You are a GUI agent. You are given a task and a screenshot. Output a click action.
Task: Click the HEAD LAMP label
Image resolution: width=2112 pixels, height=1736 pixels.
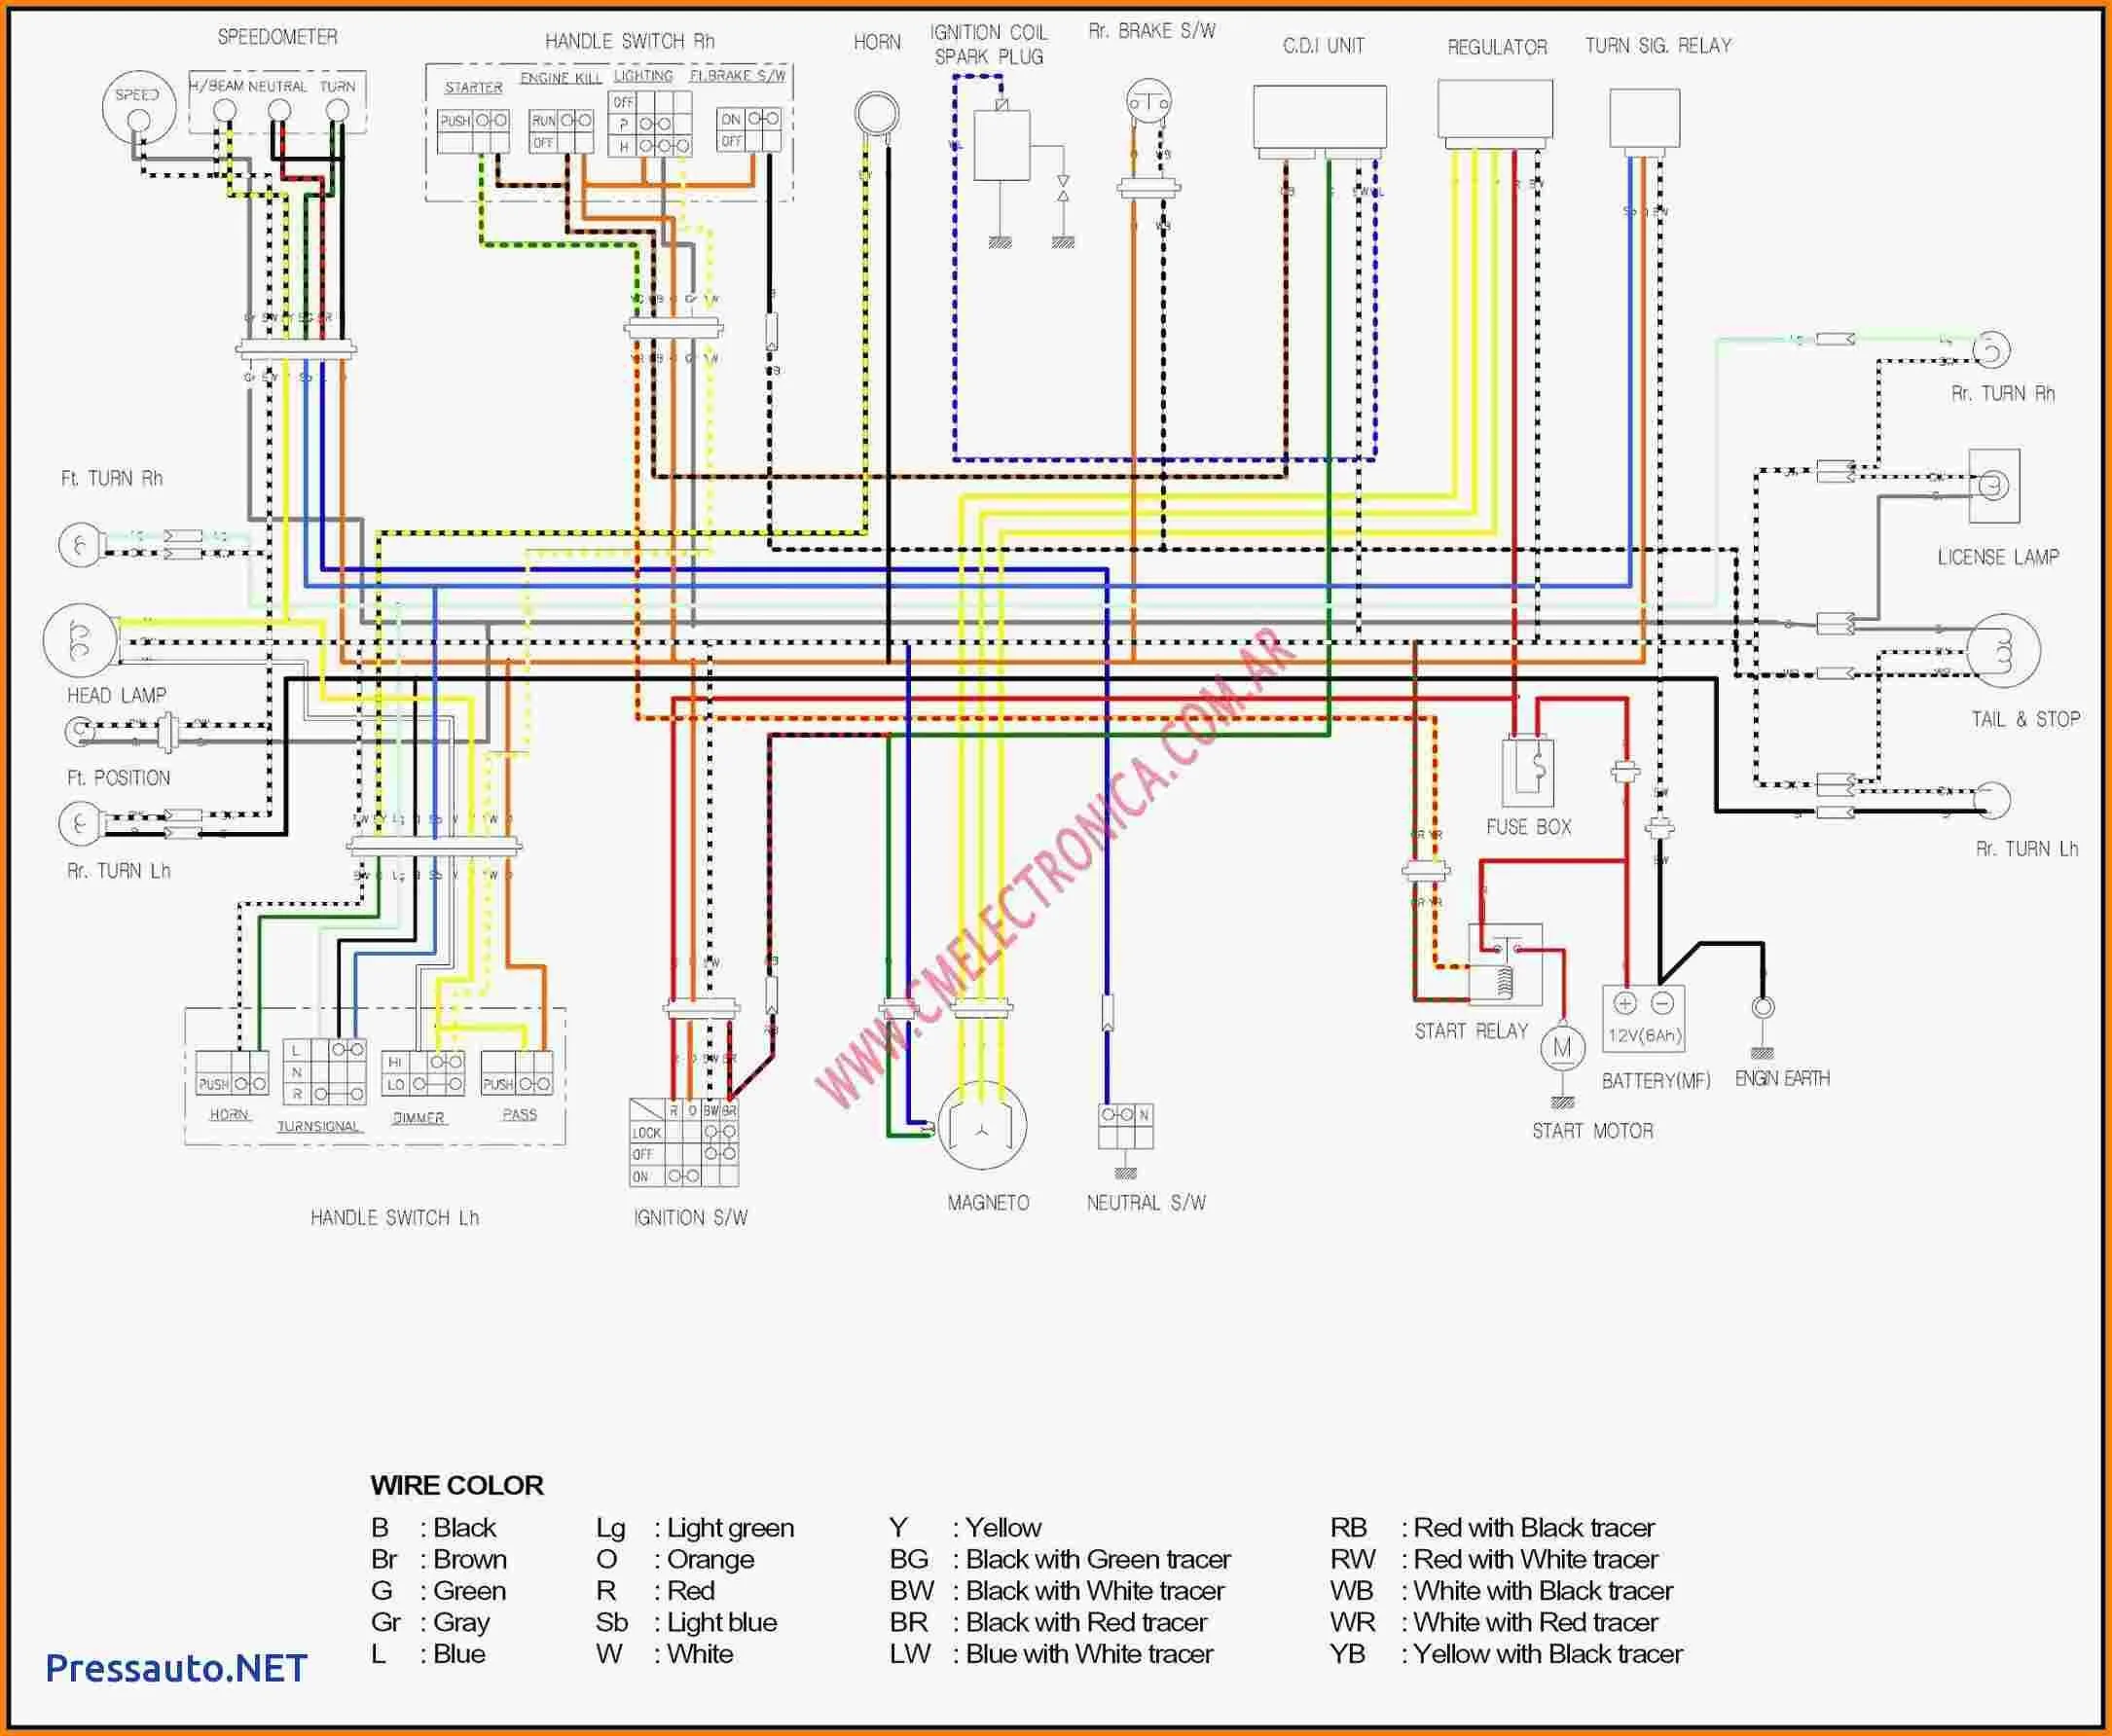tap(117, 695)
